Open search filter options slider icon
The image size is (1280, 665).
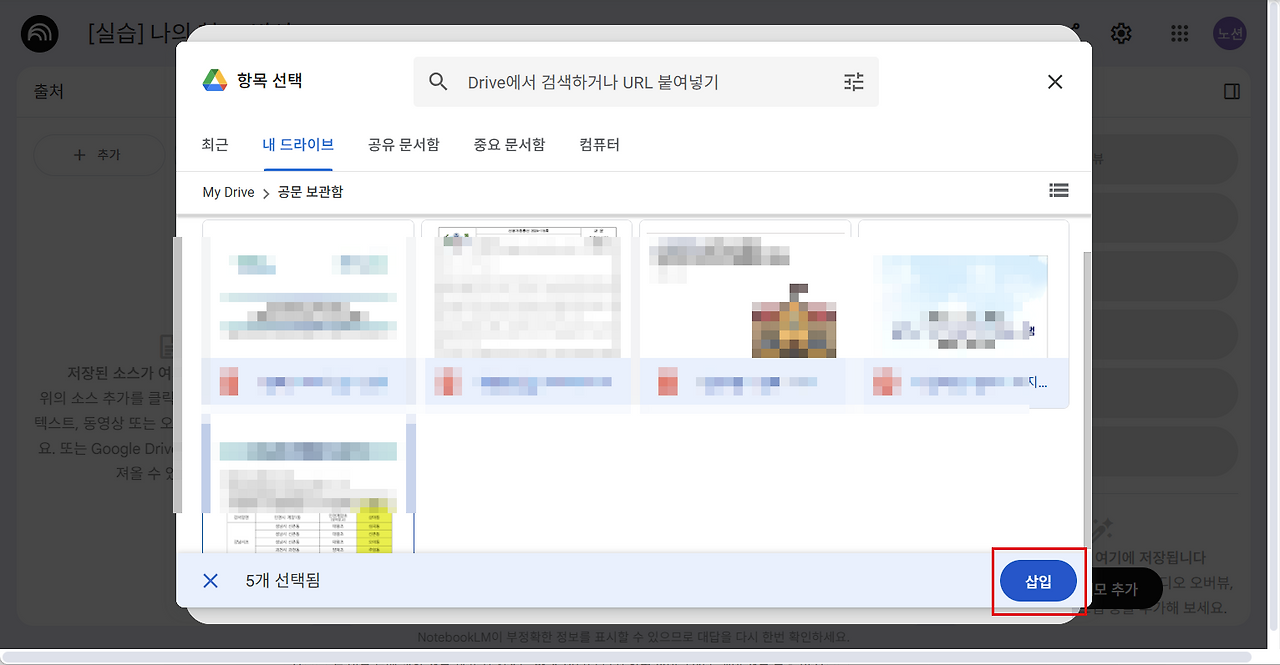click(x=853, y=82)
